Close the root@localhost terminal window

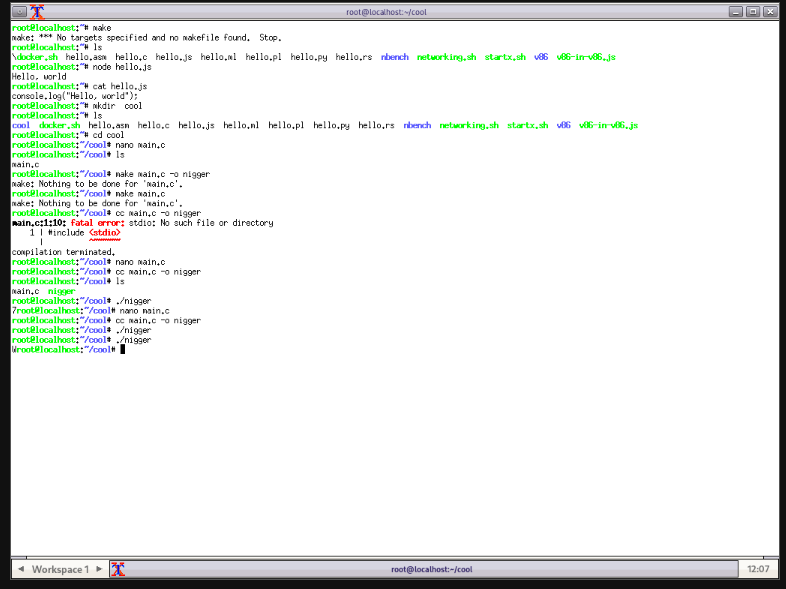point(768,12)
